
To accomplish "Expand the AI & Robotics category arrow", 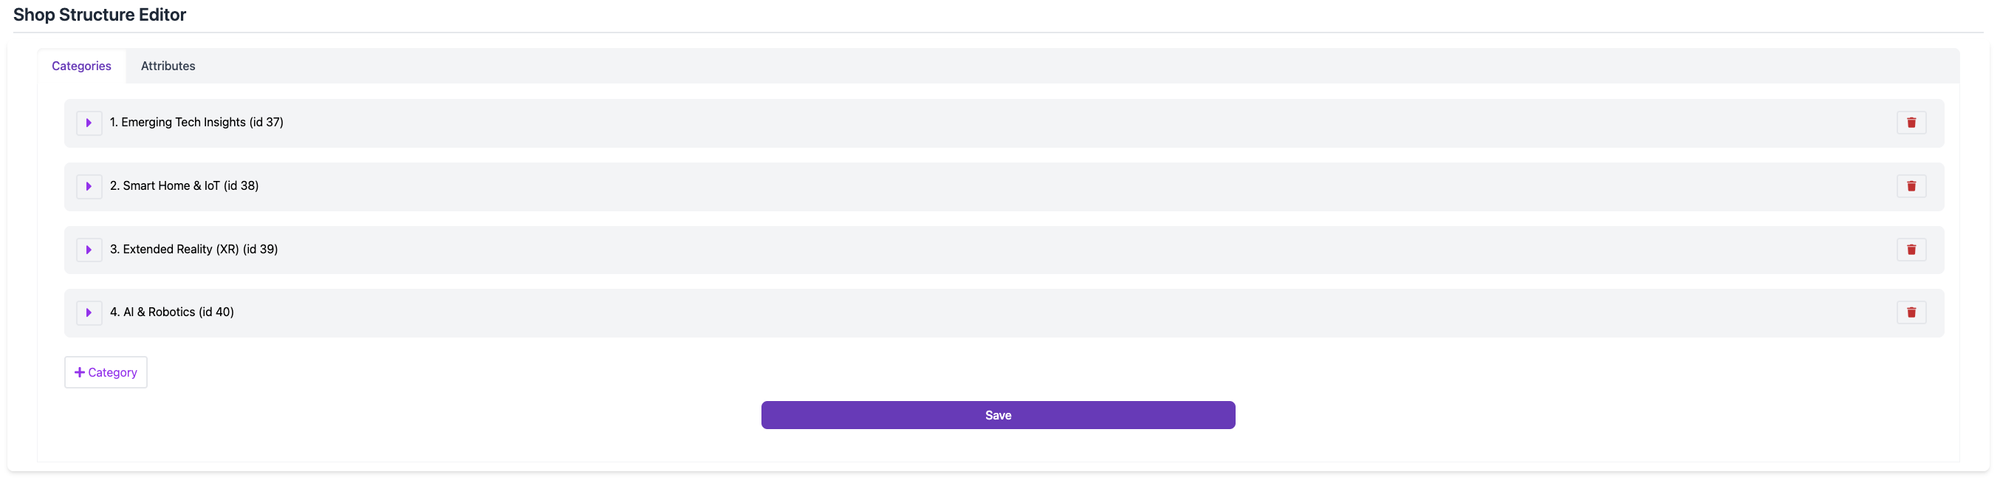I will point(89,313).
